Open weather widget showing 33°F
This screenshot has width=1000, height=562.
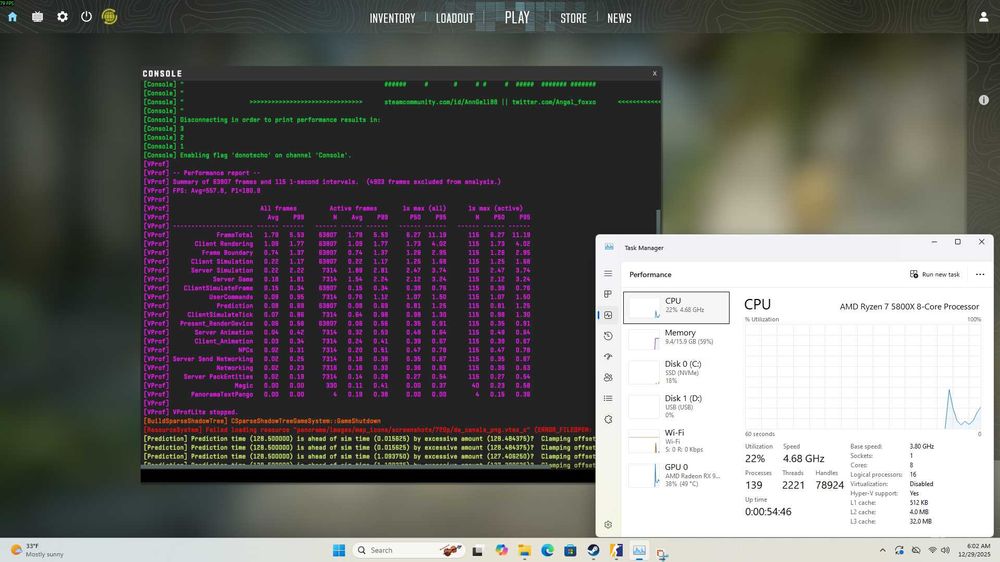[x=37, y=550]
